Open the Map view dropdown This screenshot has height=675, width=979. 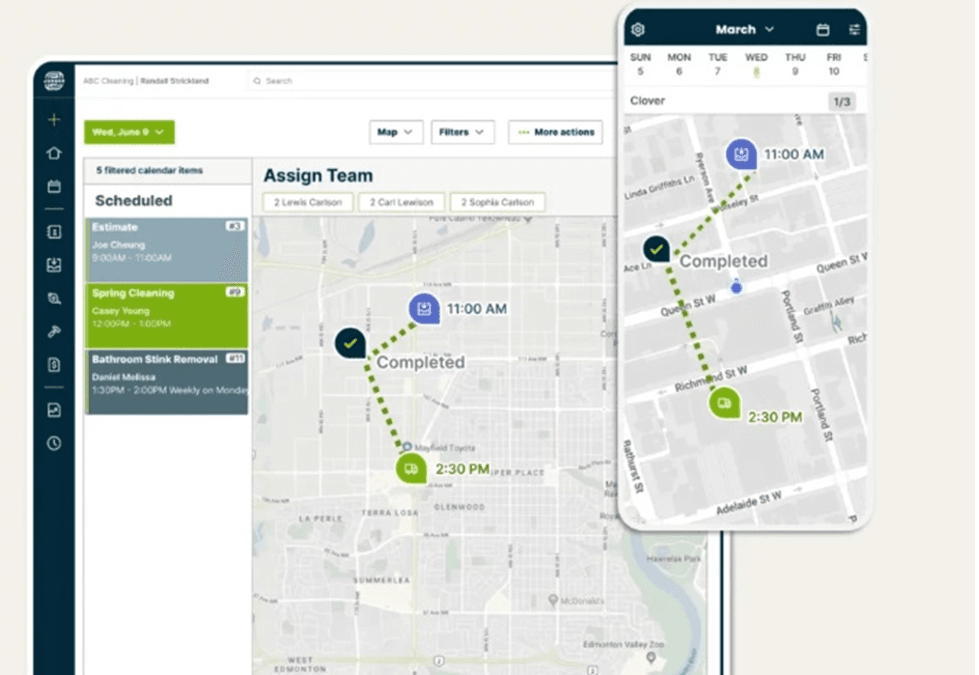pyautogui.click(x=396, y=131)
